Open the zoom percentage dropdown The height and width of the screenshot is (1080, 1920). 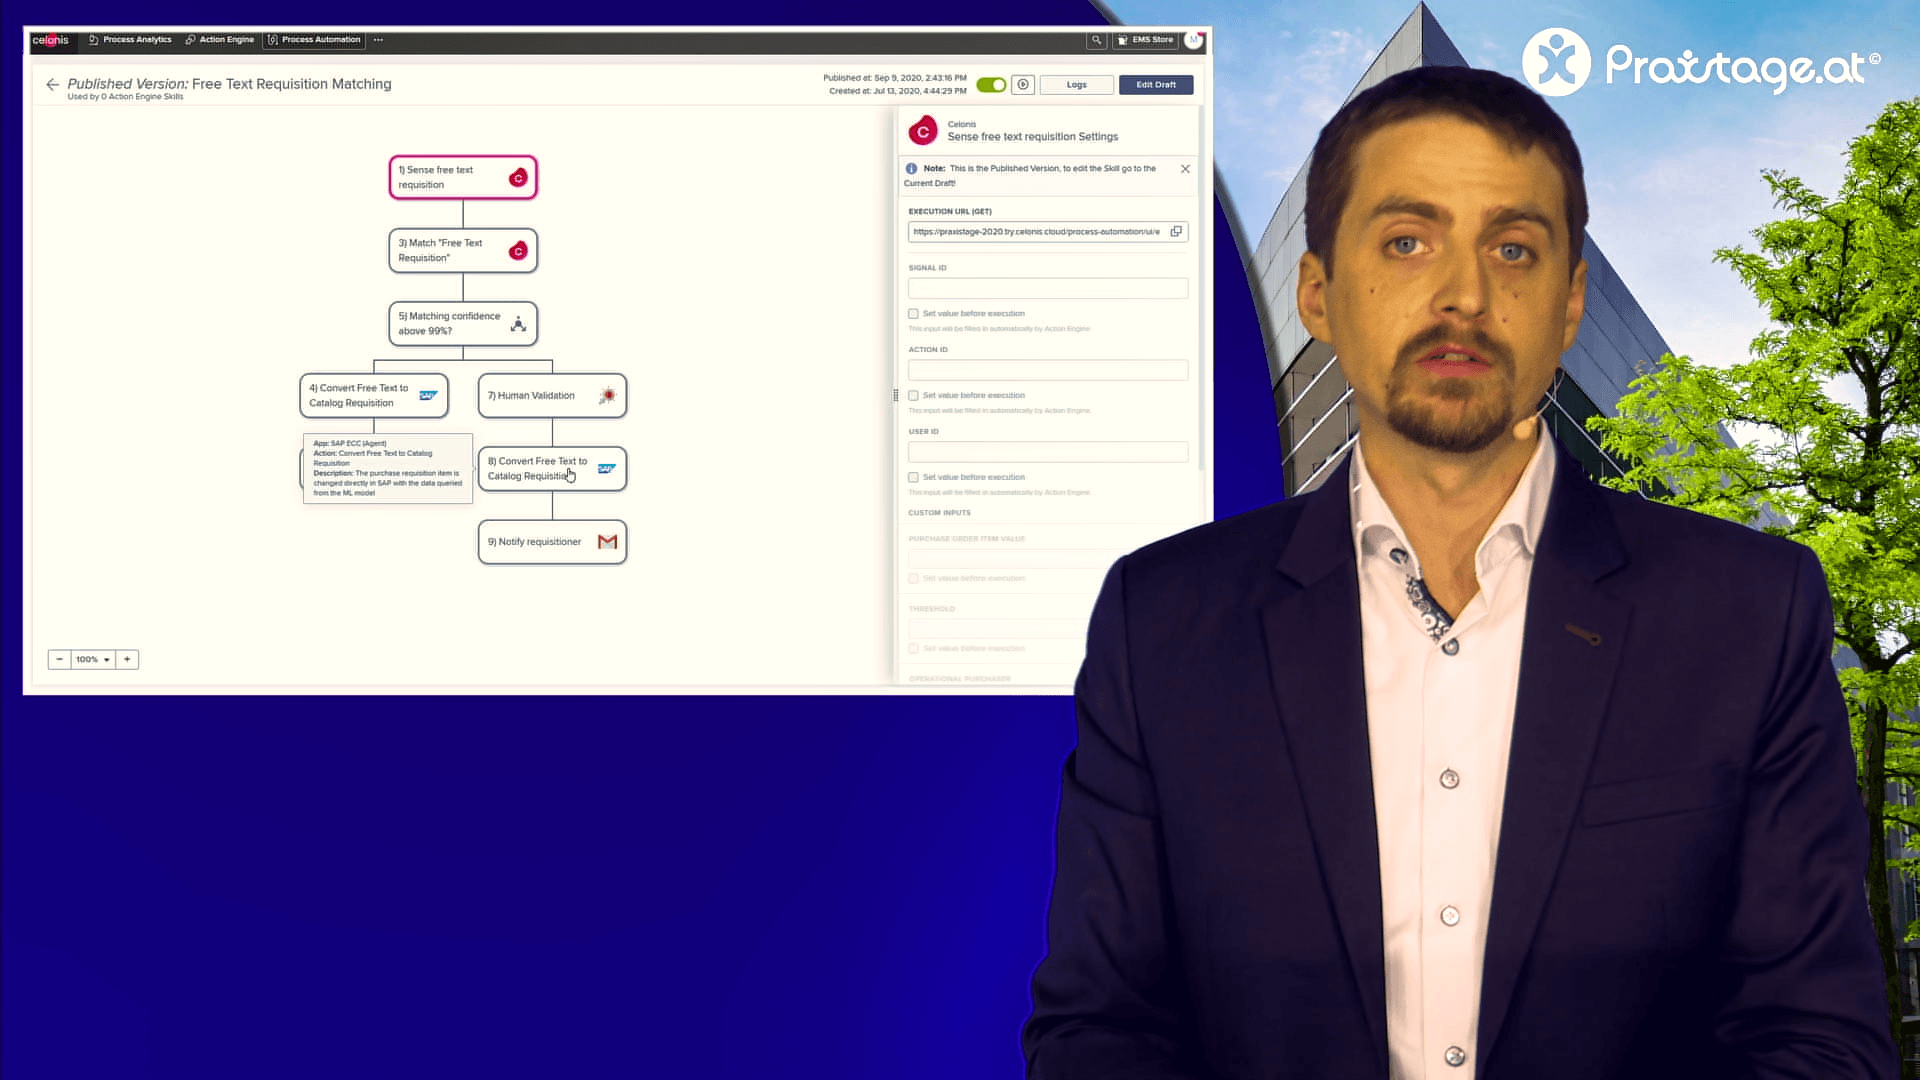coord(92,659)
